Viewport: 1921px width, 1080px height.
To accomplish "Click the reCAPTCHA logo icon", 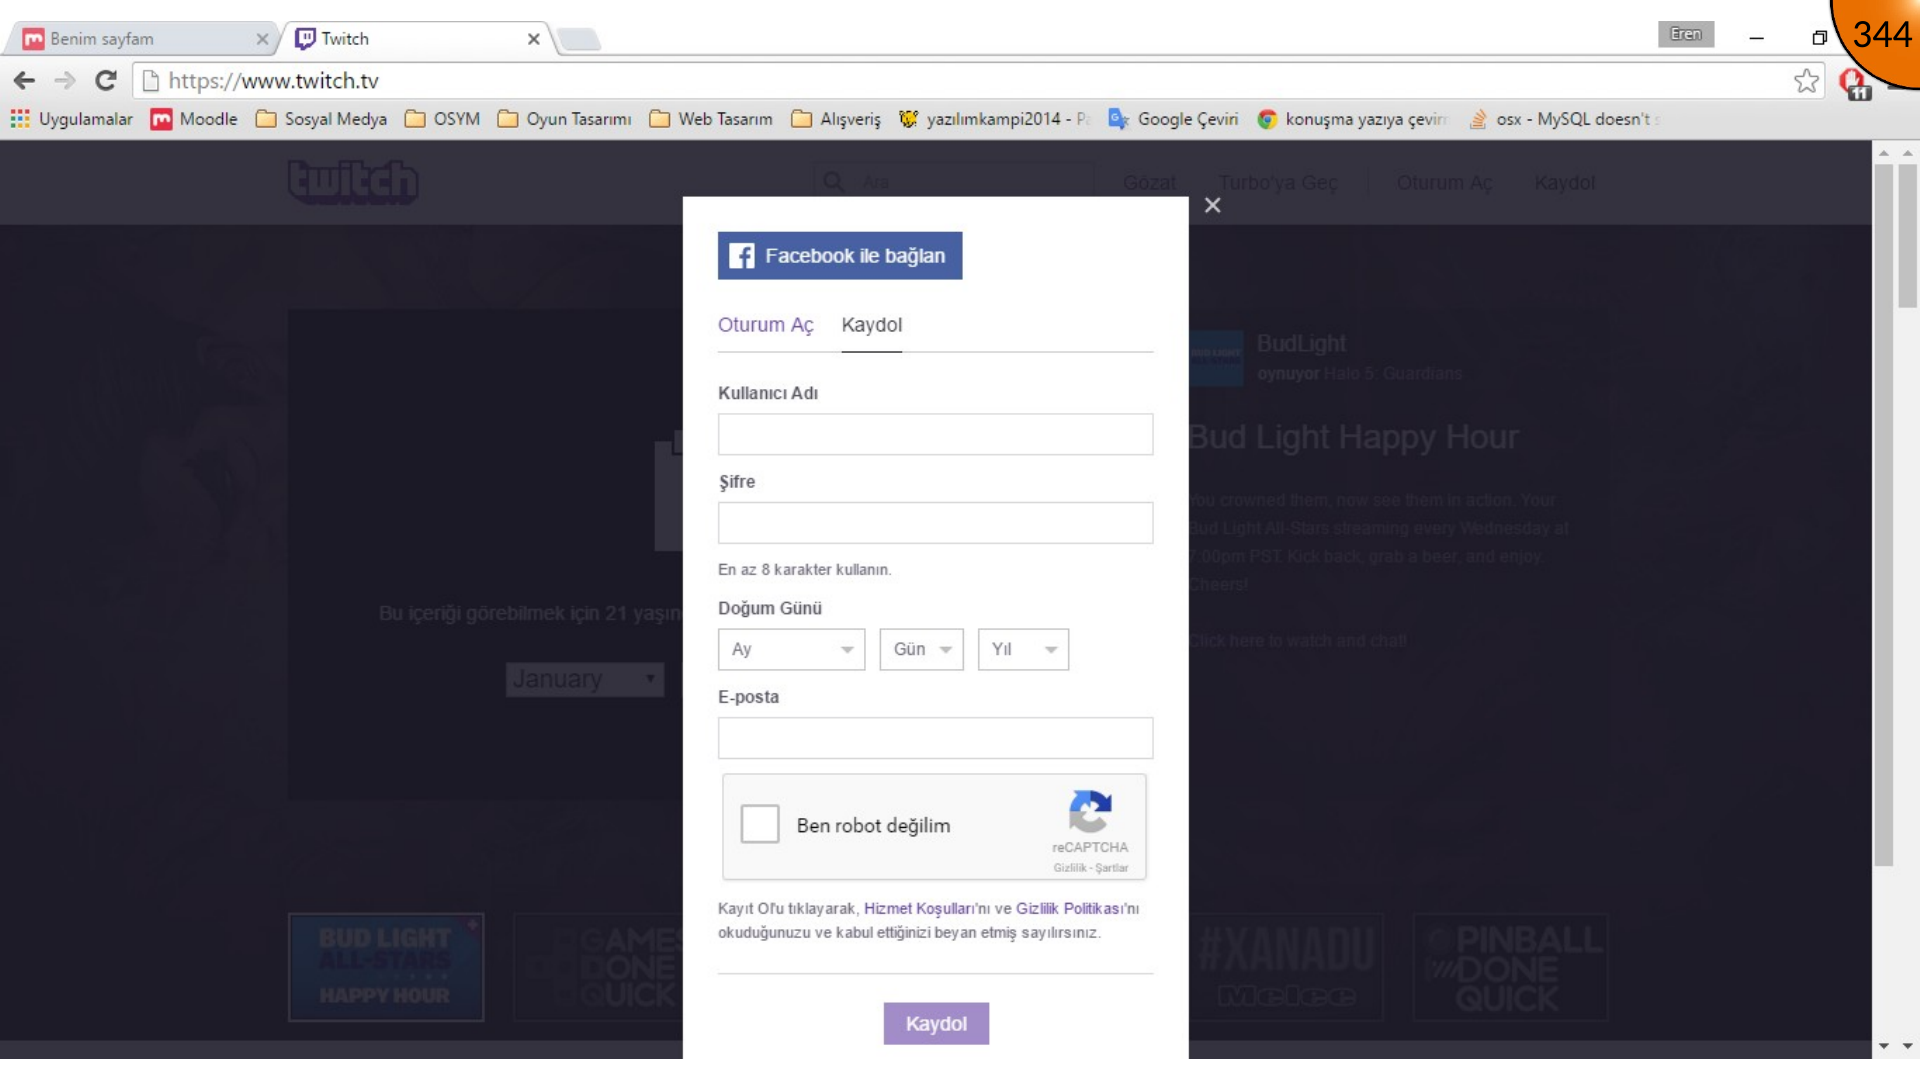I will pyautogui.click(x=1090, y=811).
